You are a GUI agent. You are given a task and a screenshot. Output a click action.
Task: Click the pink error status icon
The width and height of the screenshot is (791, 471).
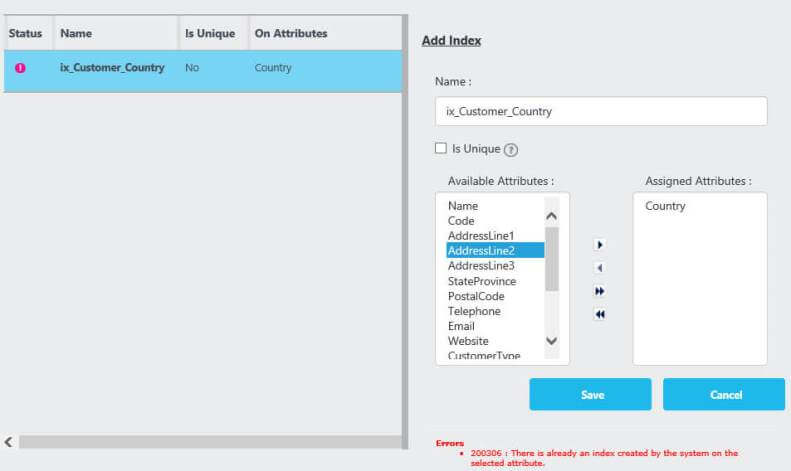(20, 68)
